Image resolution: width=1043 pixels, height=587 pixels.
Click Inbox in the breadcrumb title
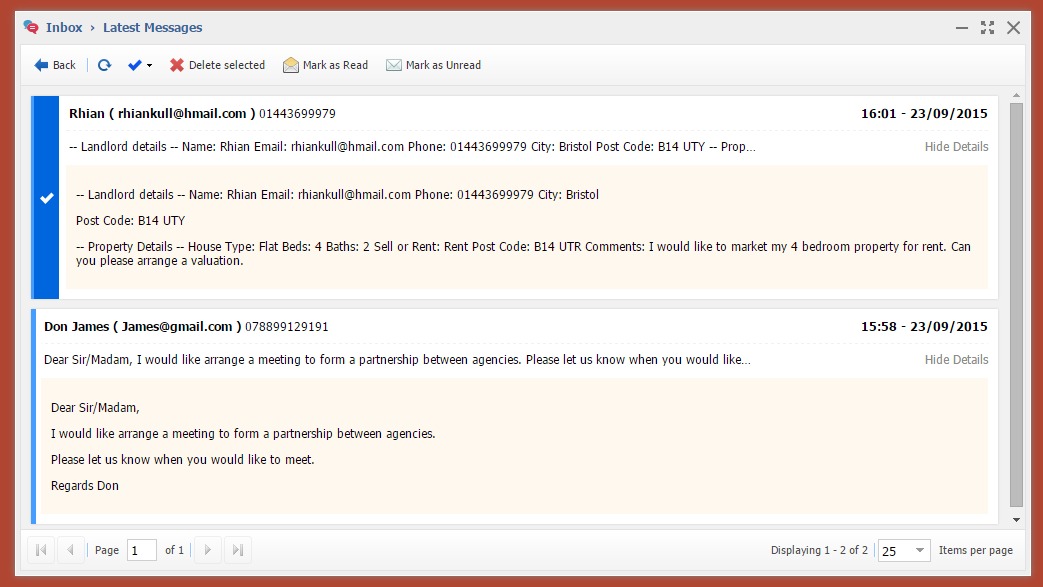(x=64, y=27)
